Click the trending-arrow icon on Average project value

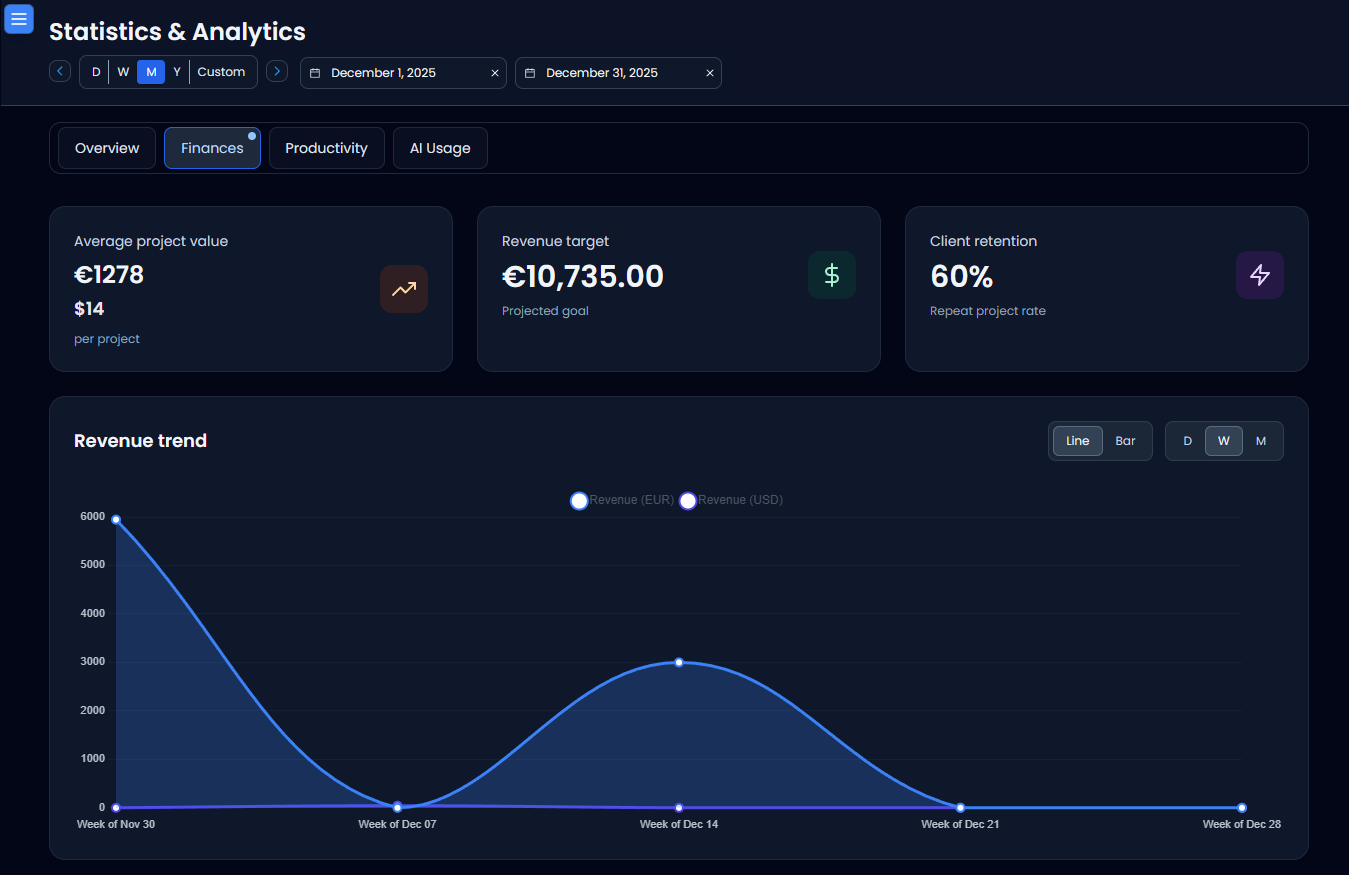pos(404,288)
